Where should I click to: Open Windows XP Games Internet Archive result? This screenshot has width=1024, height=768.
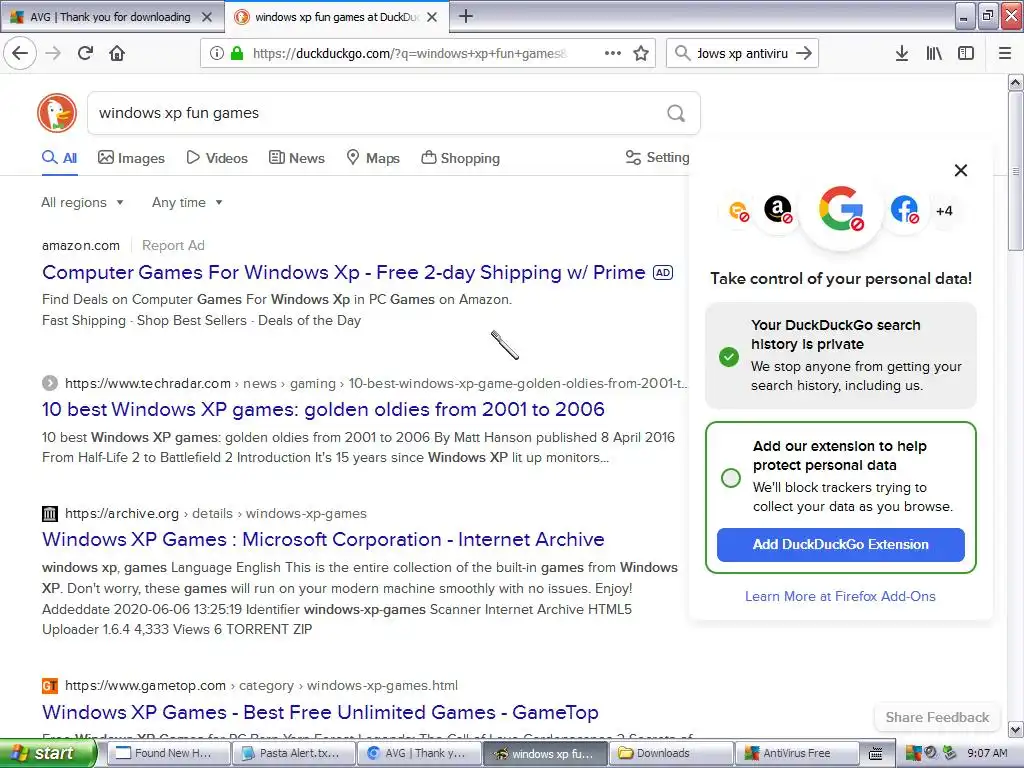point(323,539)
